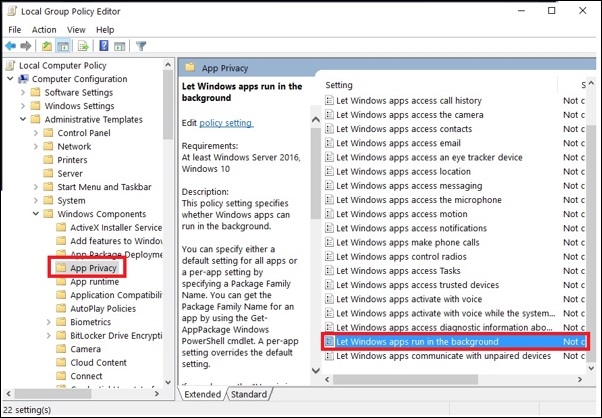Select the Camera tree folder

(78, 349)
